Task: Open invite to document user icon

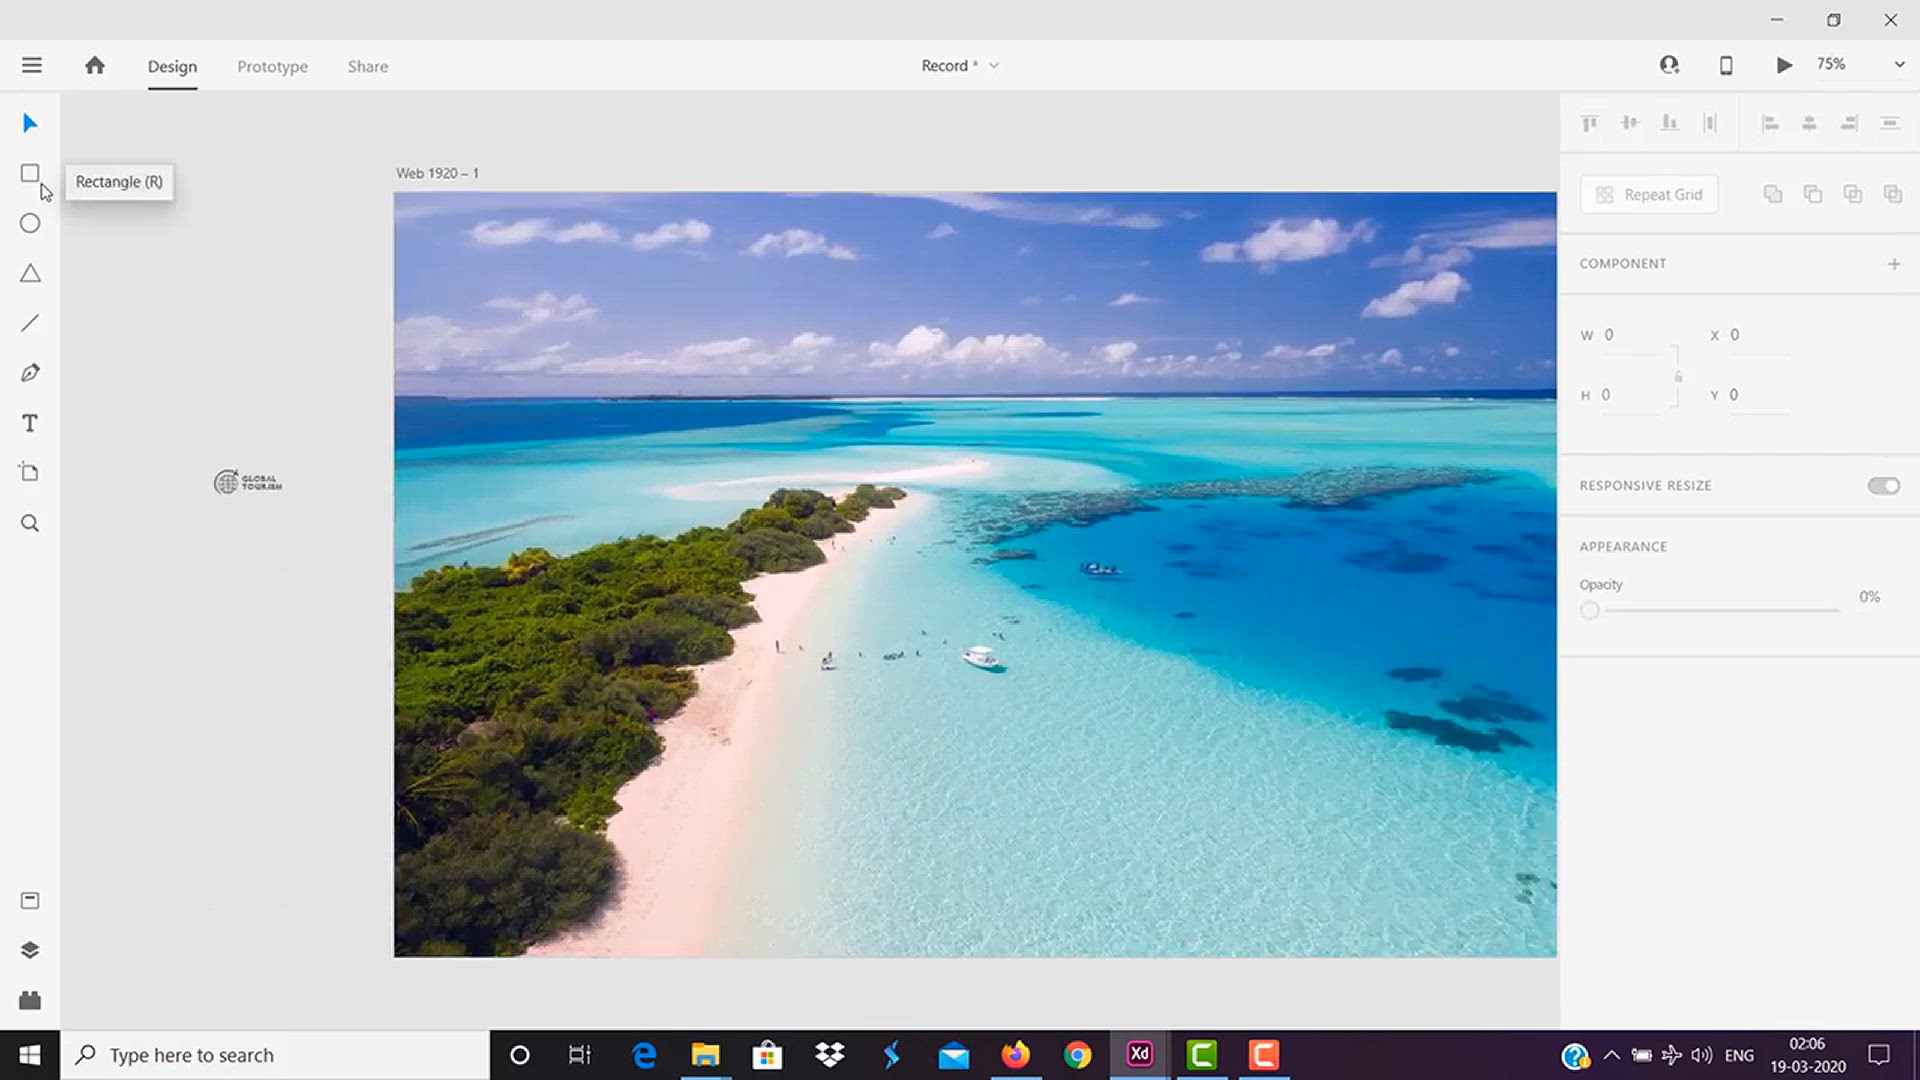Action: [1669, 65]
